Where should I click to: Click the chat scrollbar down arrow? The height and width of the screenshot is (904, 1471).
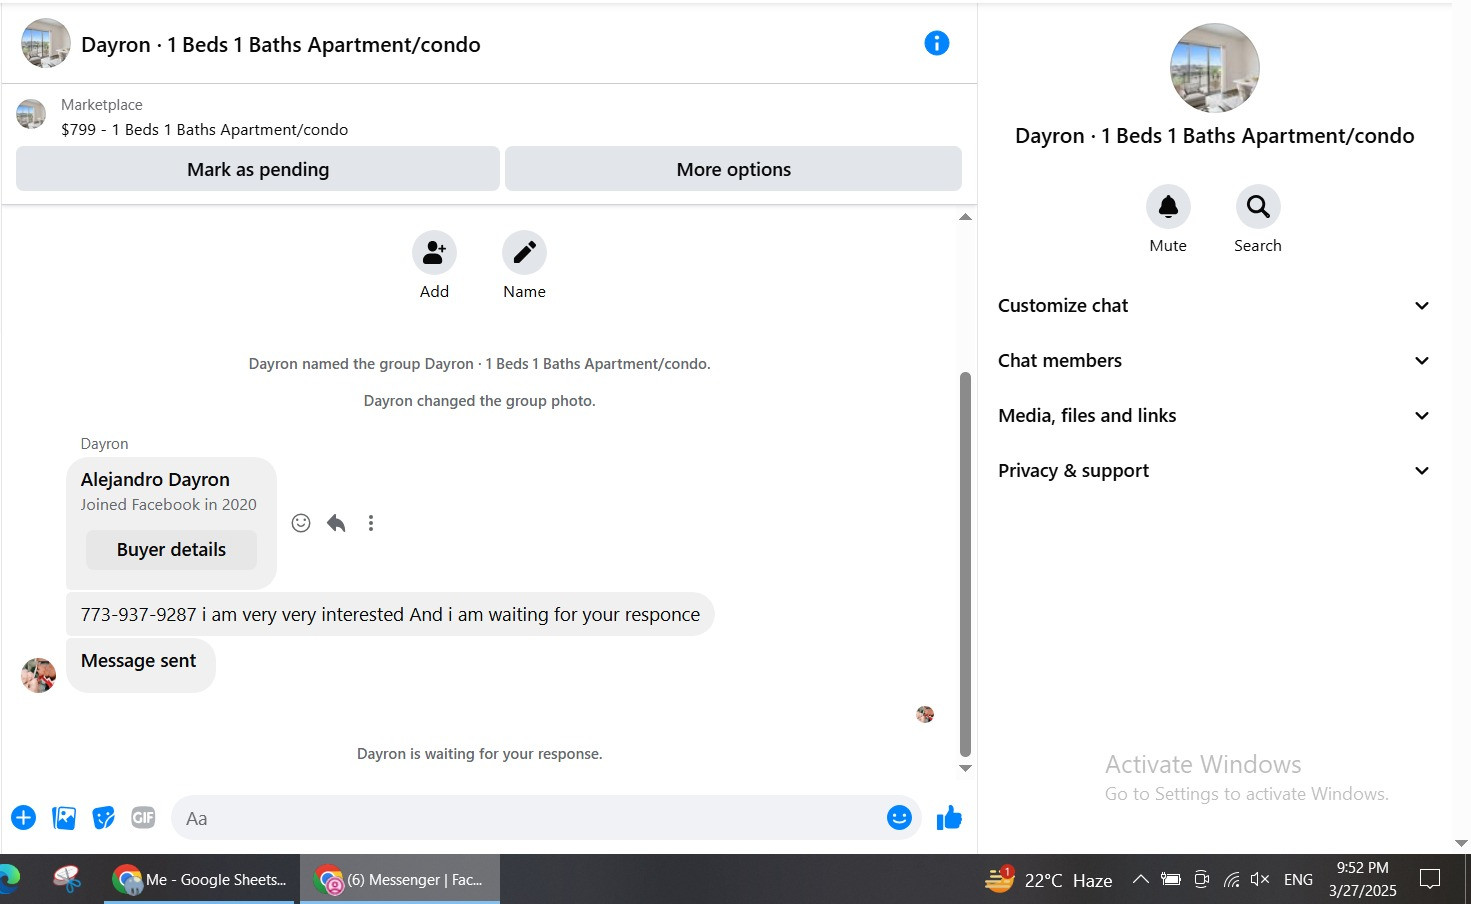click(x=965, y=768)
